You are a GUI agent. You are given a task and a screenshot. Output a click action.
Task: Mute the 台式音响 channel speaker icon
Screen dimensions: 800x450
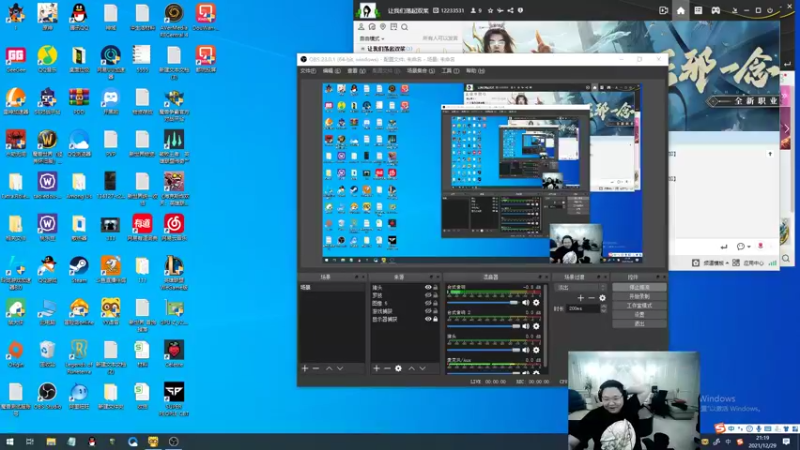(x=526, y=303)
